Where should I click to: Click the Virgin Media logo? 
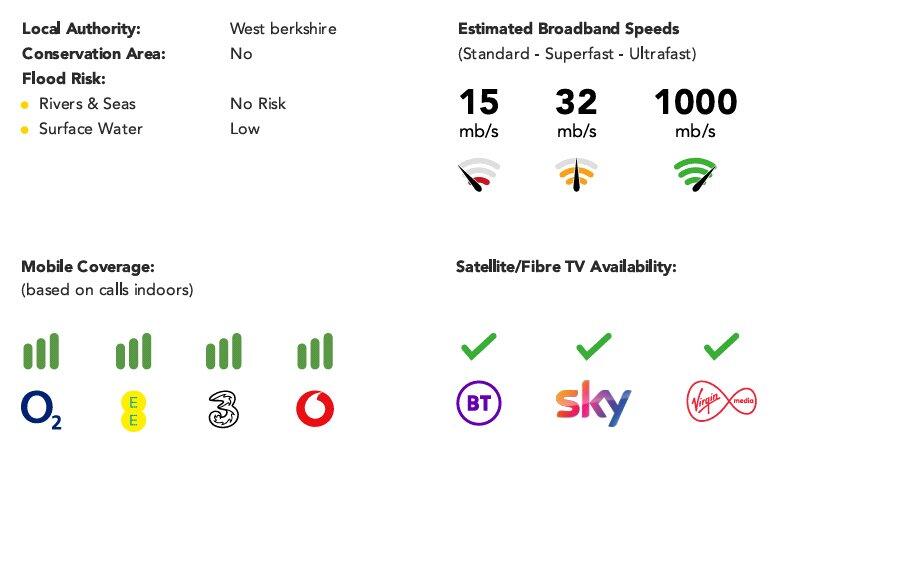(721, 402)
